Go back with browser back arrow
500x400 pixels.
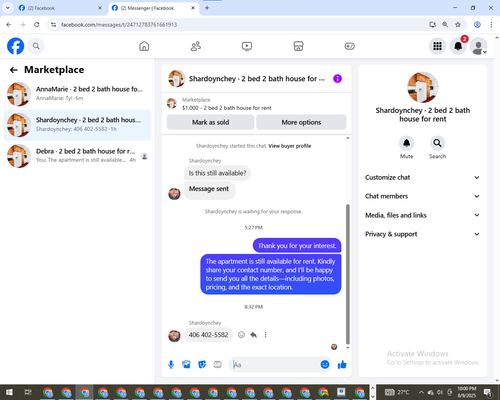coord(9,25)
